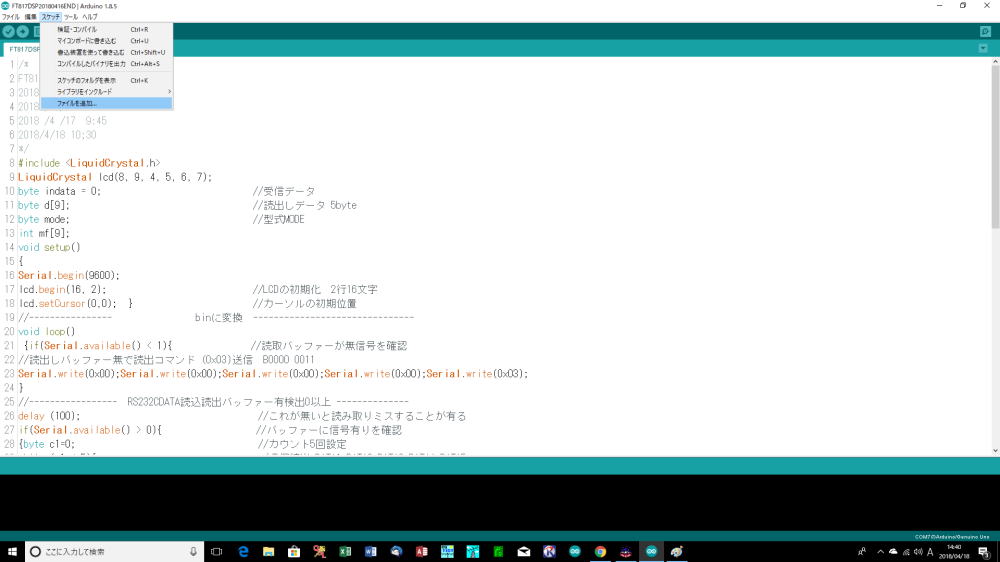Screen dimensions: 1000x562
Task: Open Microsoft Edge from the taskbar
Action: pyautogui.click(x=243, y=552)
